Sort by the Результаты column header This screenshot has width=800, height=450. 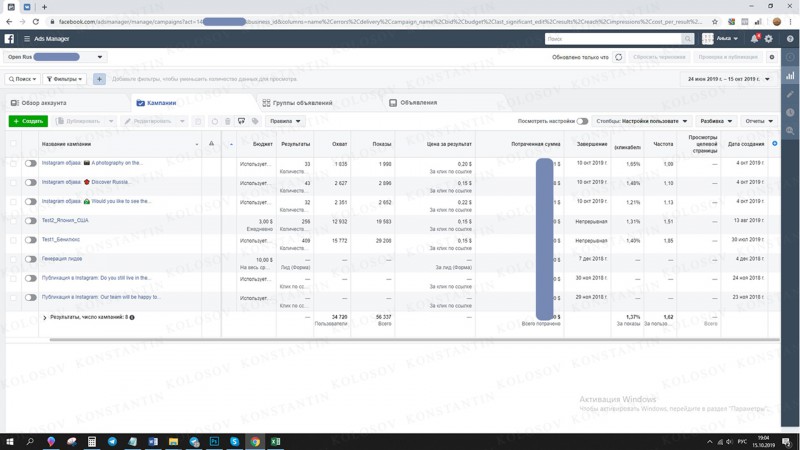pos(295,144)
